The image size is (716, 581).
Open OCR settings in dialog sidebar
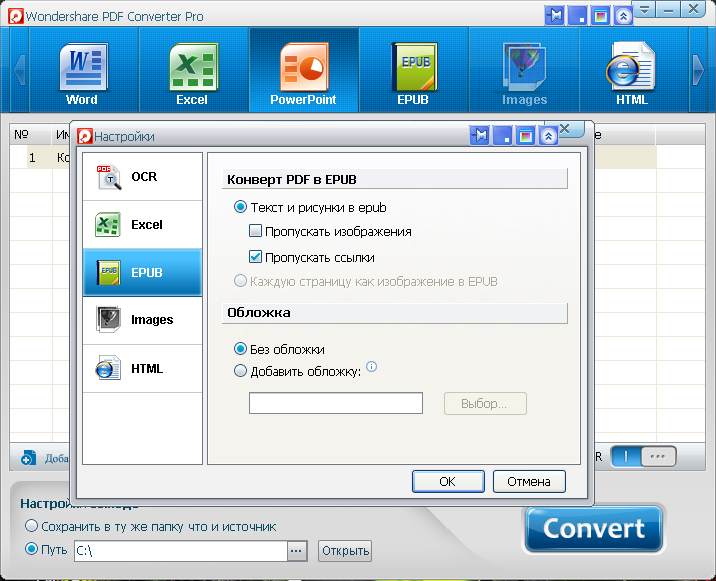click(142, 177)
